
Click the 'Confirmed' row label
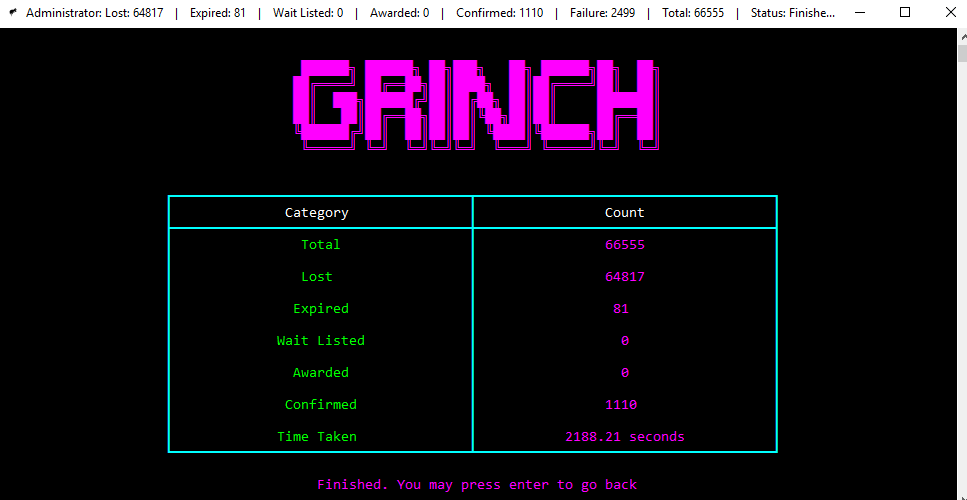321,405
